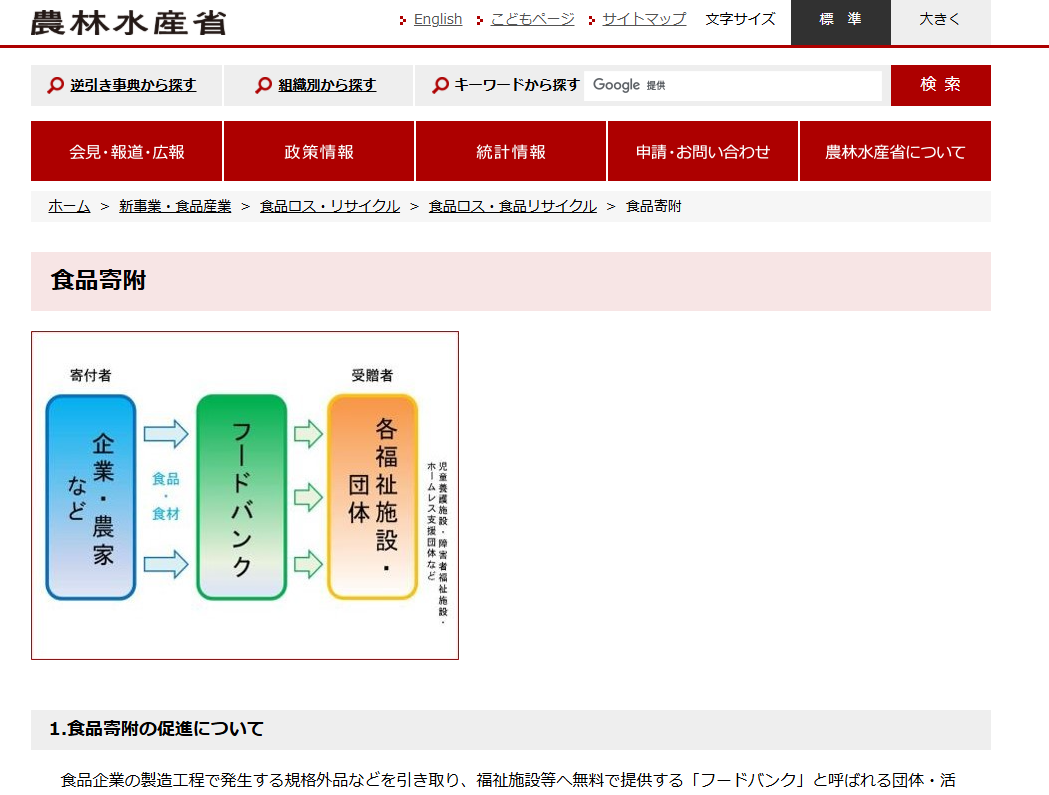Click the food bank flow diagram image
1049x795 pixels.
click(x=245, y=496)
